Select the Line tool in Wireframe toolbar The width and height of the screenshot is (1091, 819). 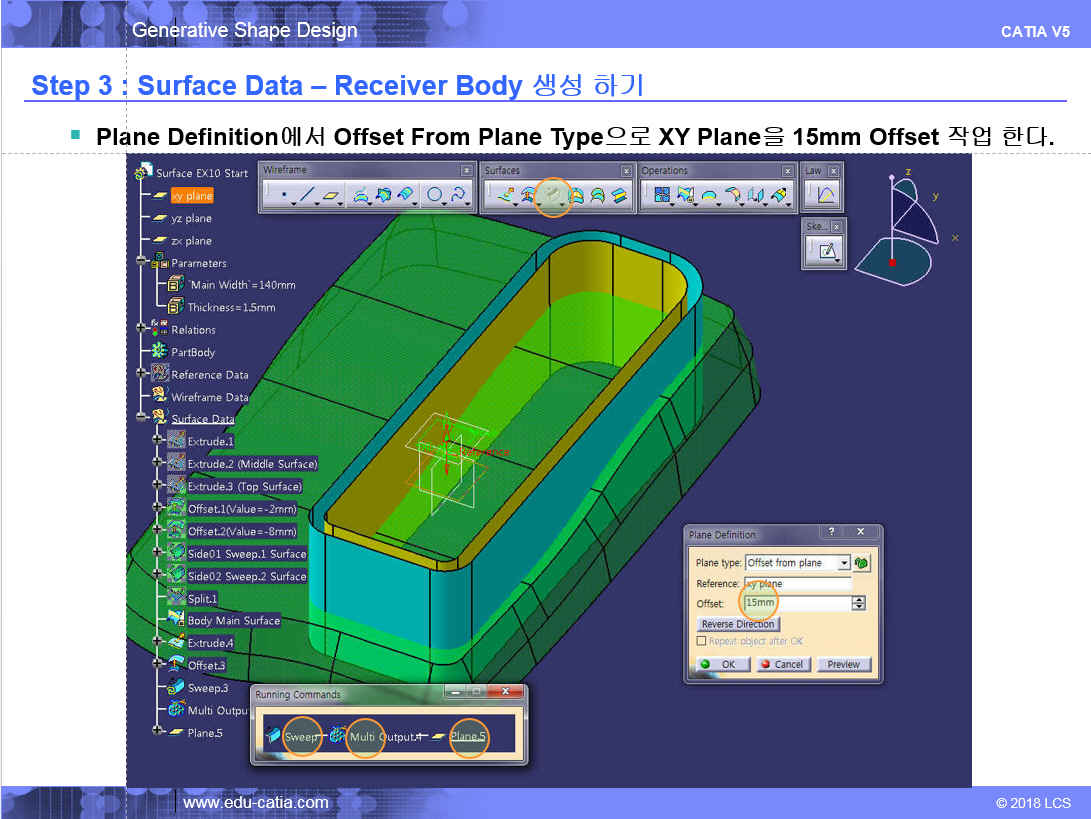307,195
